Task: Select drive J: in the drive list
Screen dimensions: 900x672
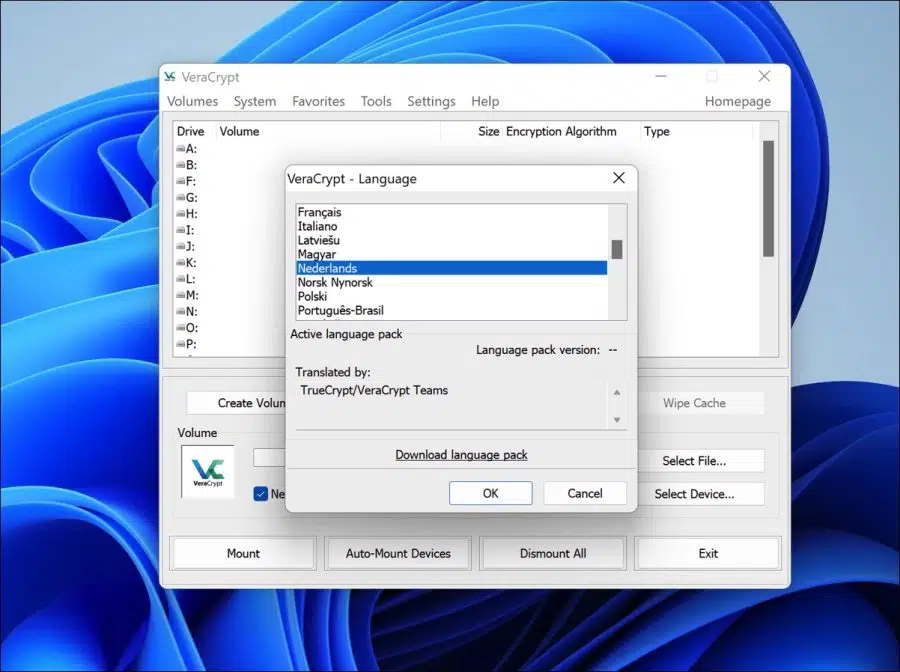Action: pyautogui.click(x=187, y=246)
